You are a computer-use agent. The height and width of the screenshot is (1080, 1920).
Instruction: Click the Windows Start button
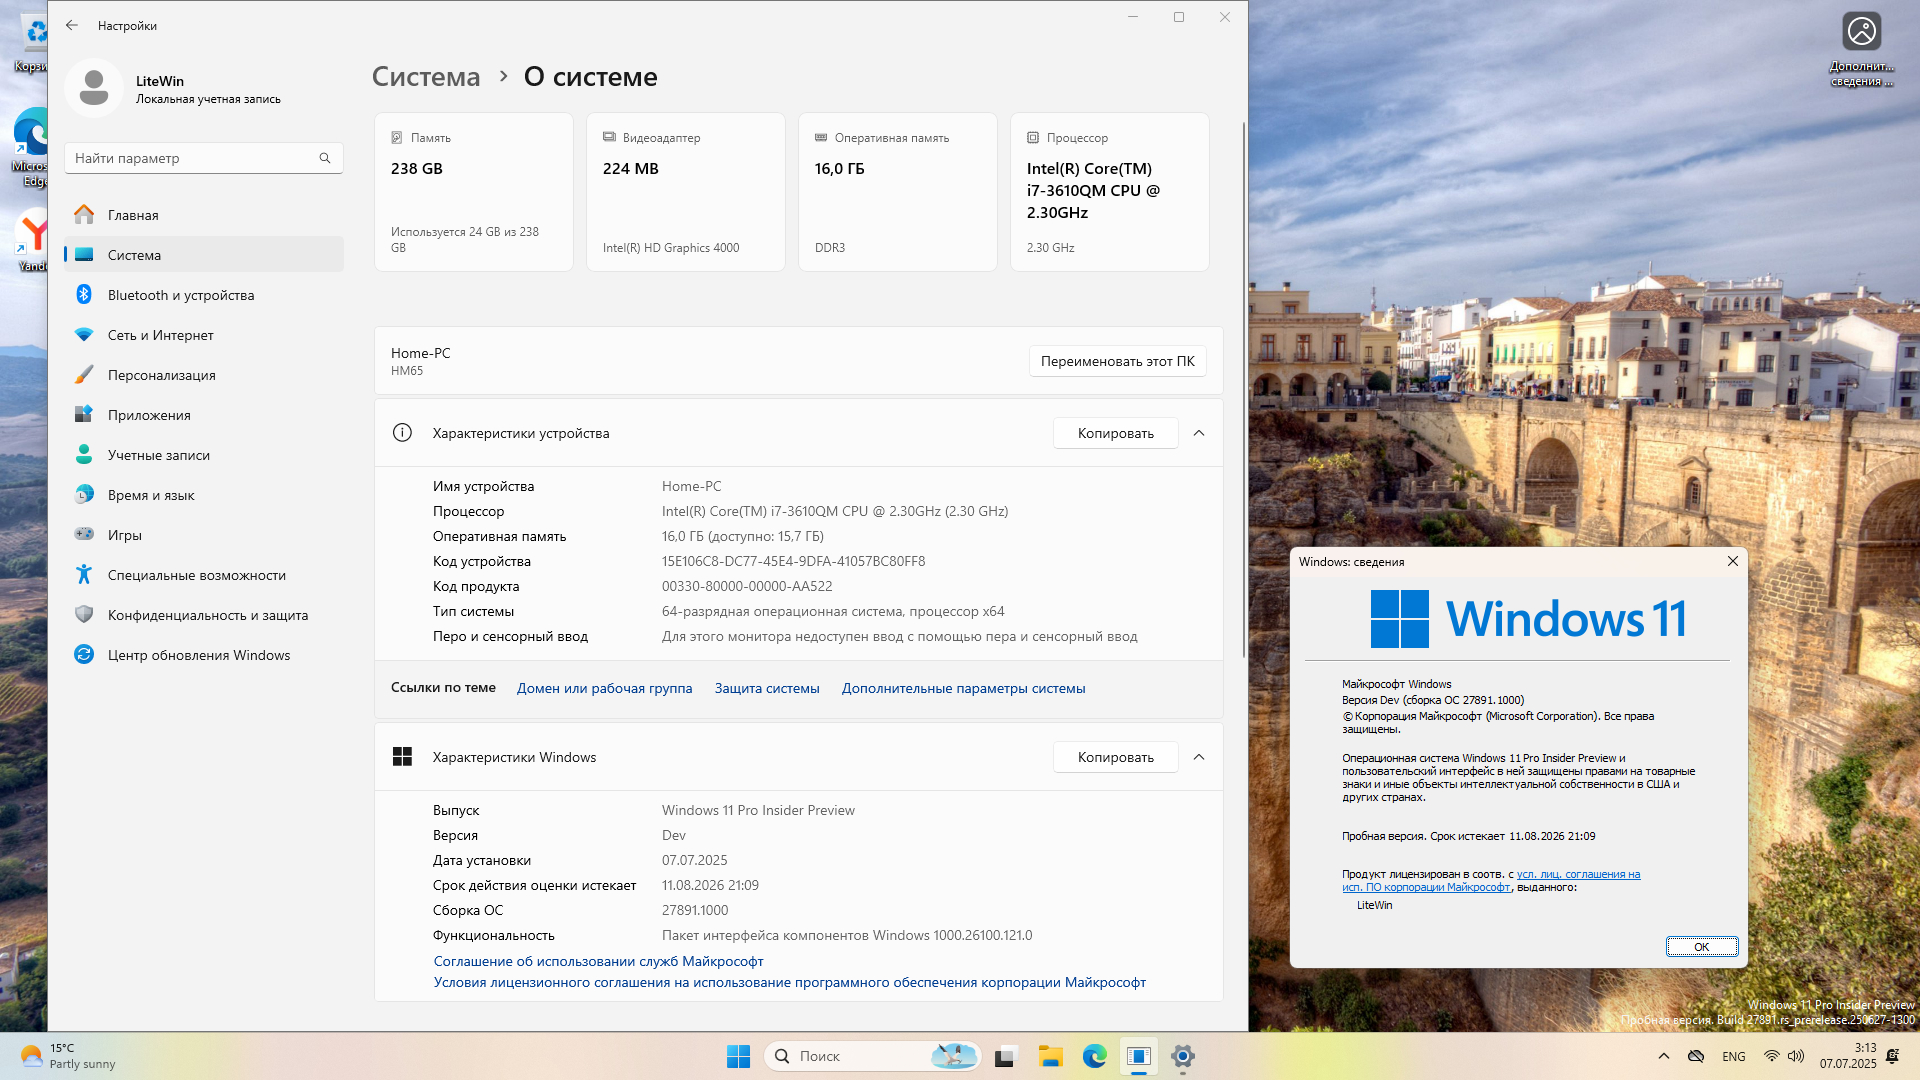tap(738, 1056)
